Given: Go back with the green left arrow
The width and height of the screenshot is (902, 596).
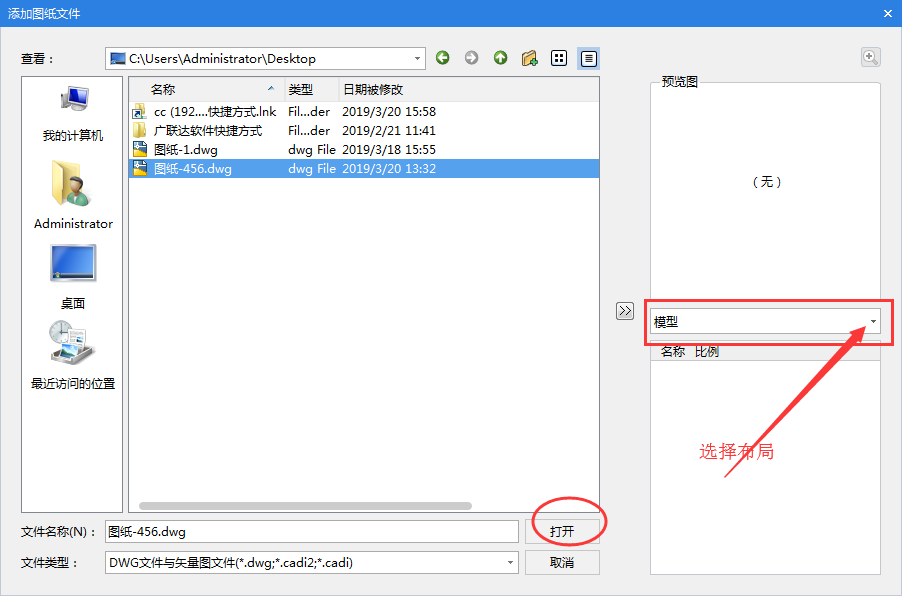Looking at the screenshot, I should 442,58.
